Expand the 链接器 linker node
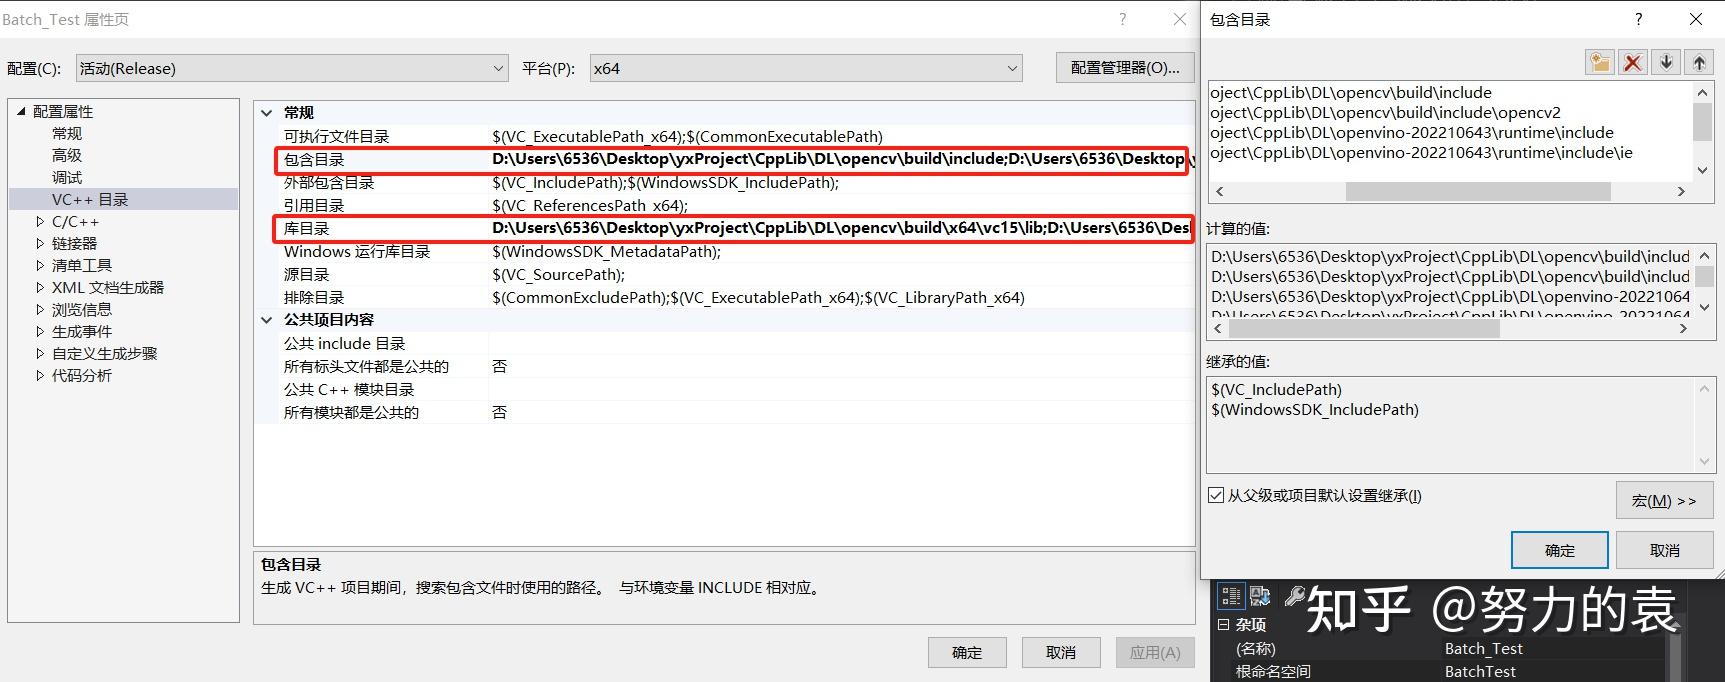Screen dimensions: 1725x682 coord(40,243)
